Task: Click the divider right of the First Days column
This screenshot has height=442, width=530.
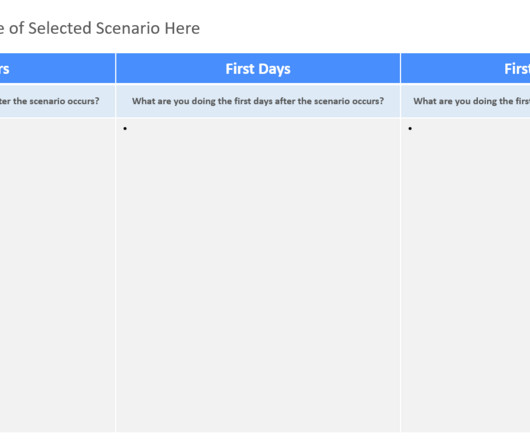Action: click(401, 242)
